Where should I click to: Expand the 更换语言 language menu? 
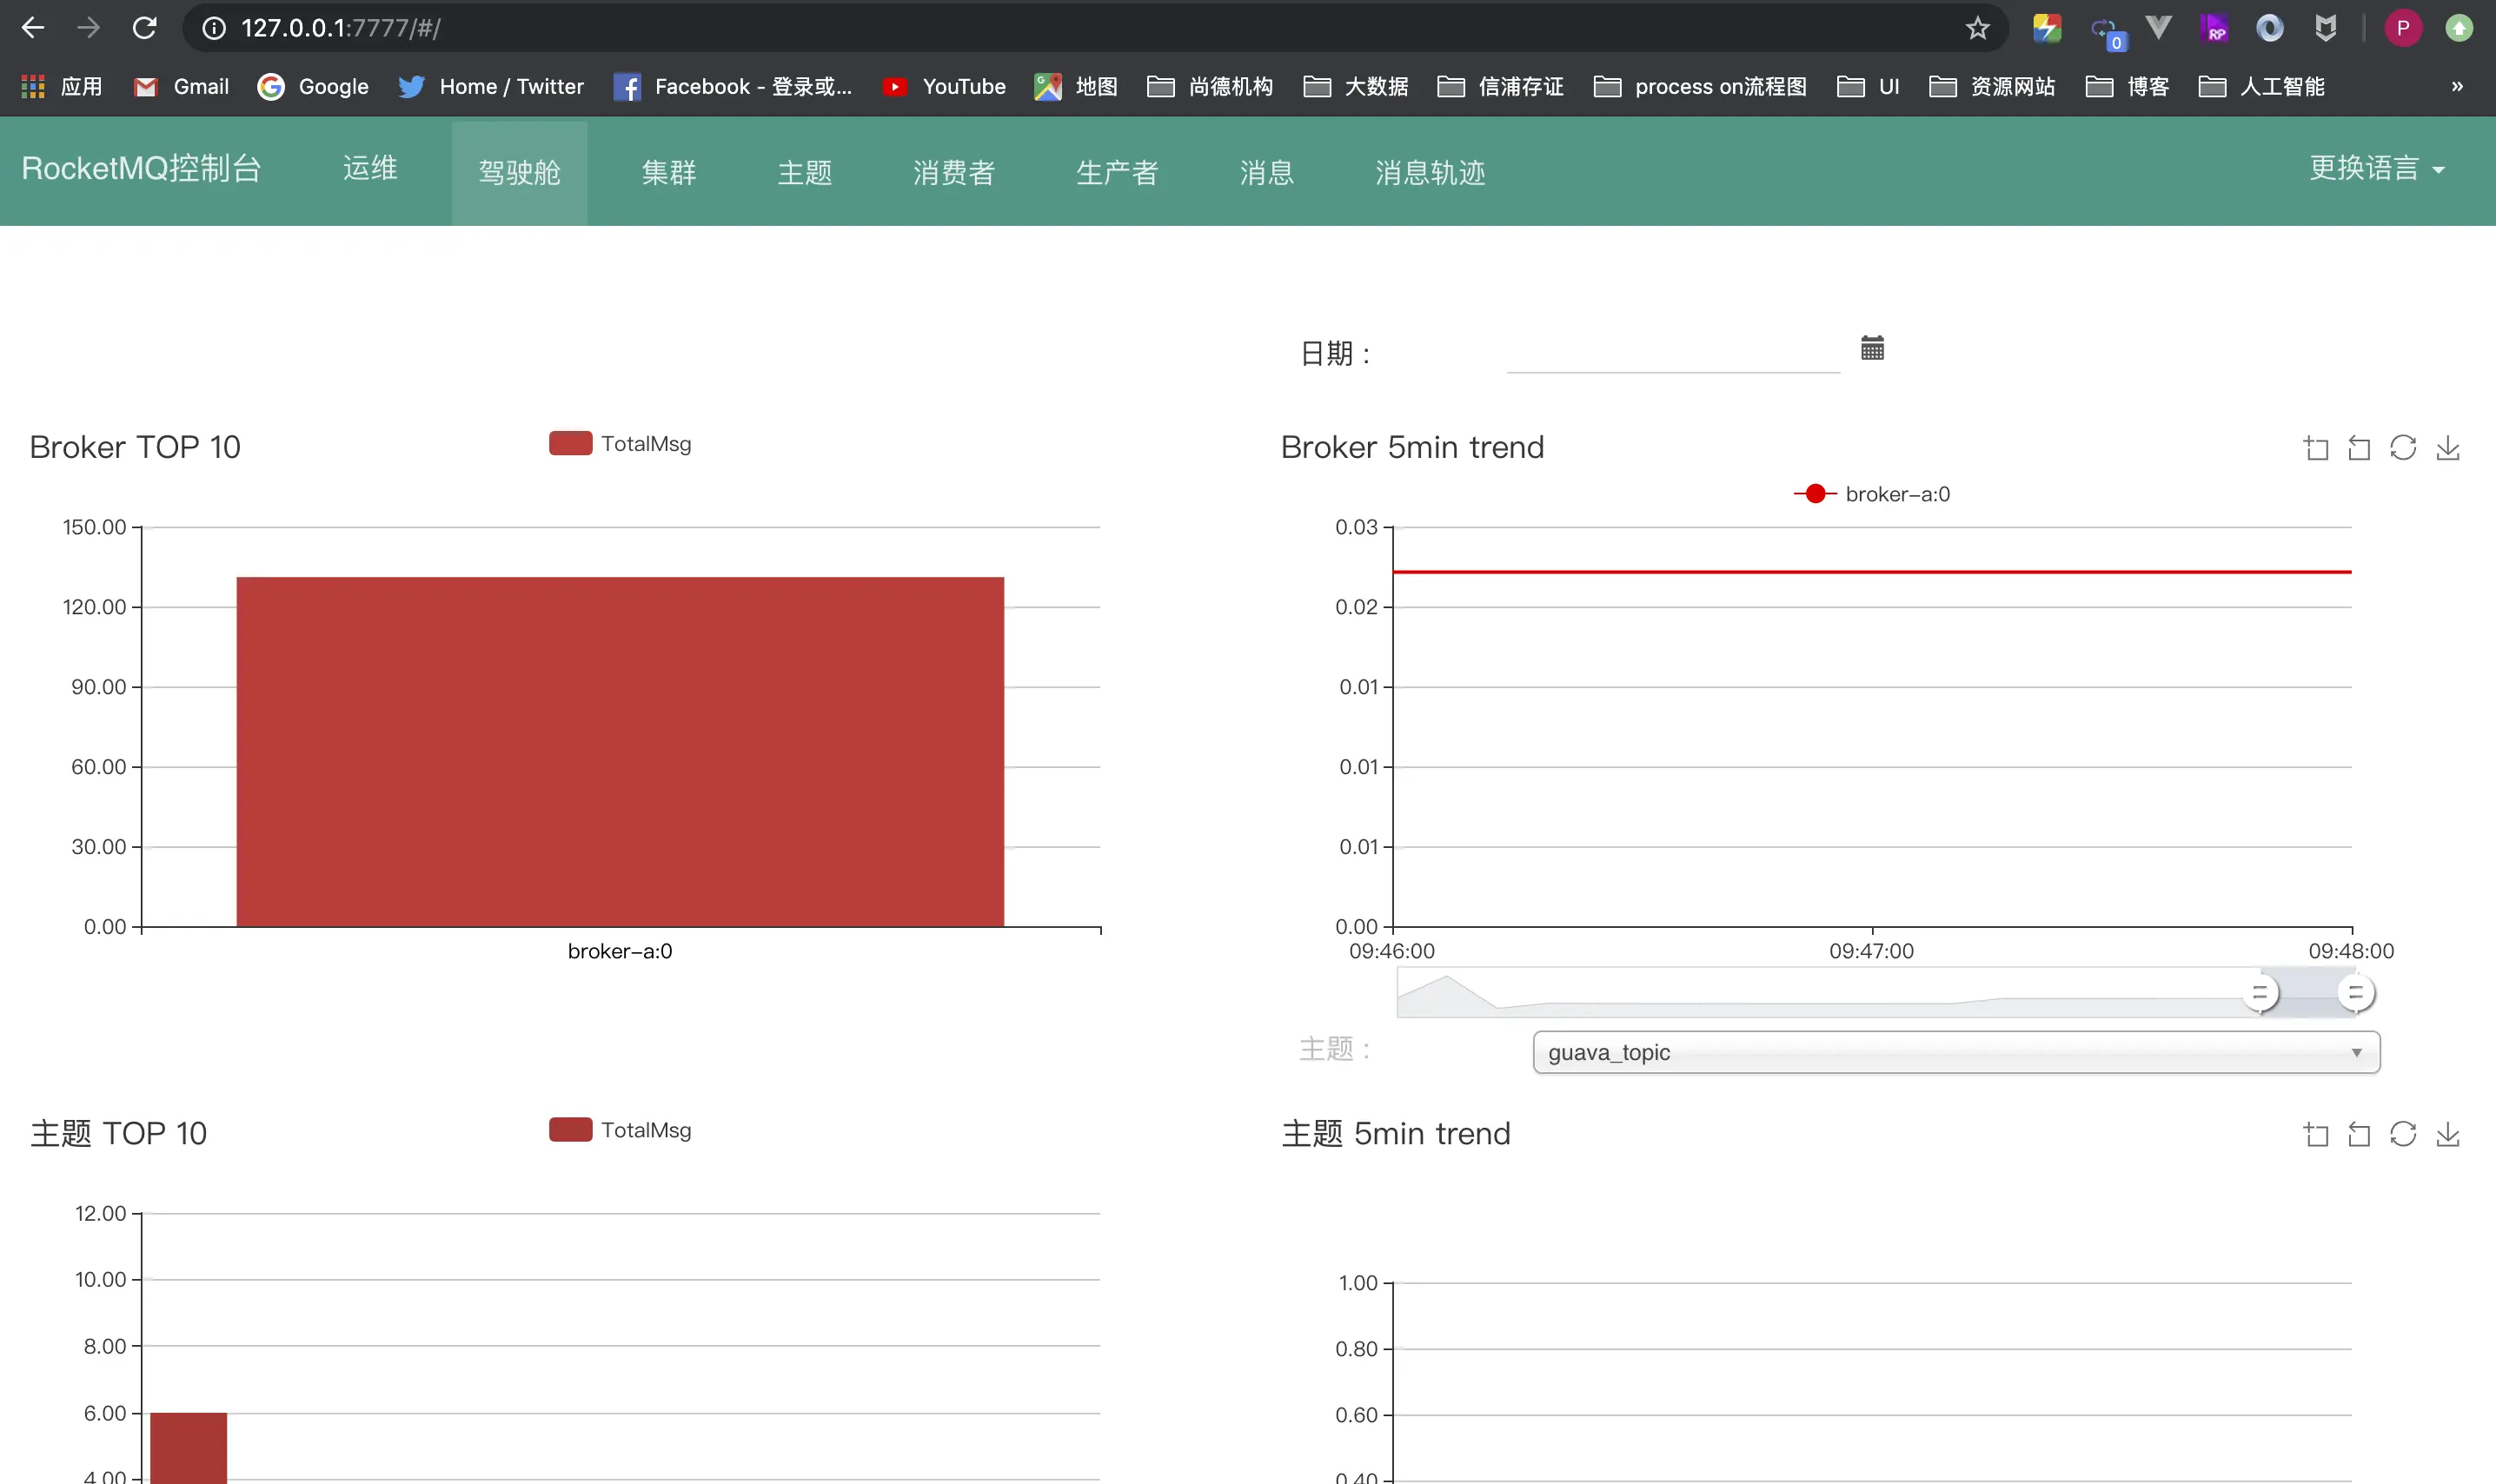2376,169
